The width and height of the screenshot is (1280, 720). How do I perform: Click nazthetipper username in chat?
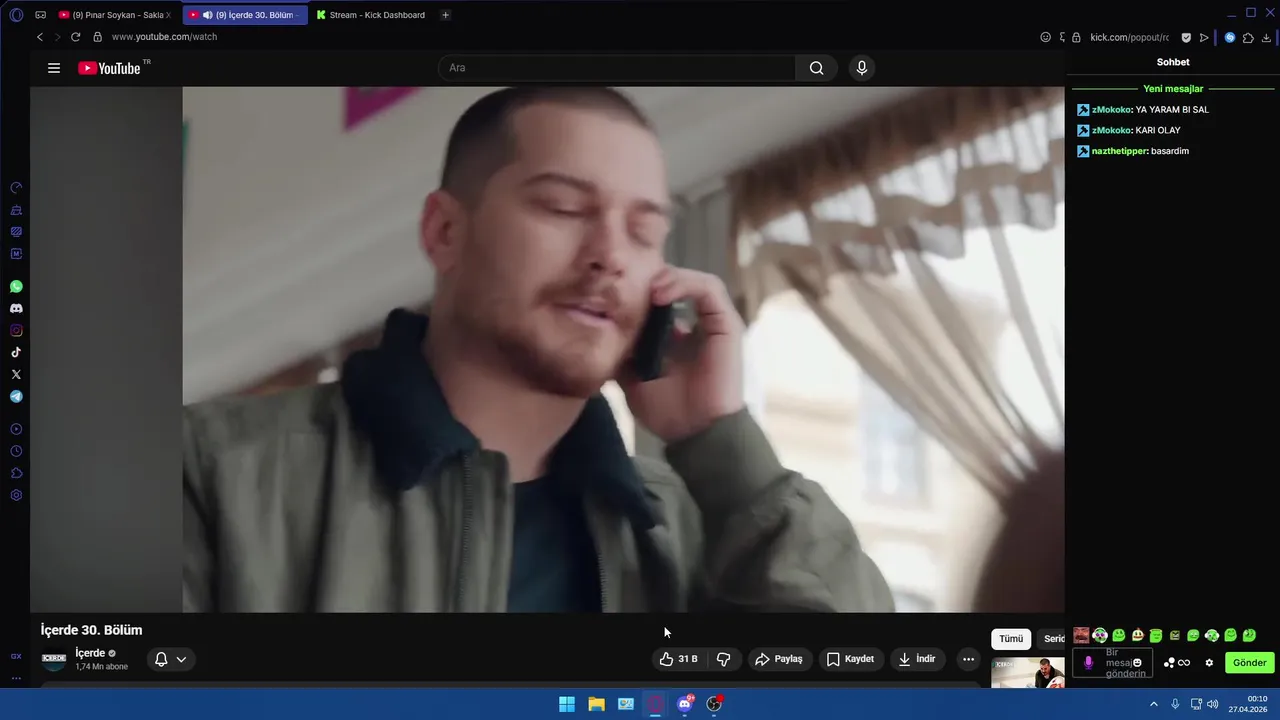click(x=1119, y=151)
